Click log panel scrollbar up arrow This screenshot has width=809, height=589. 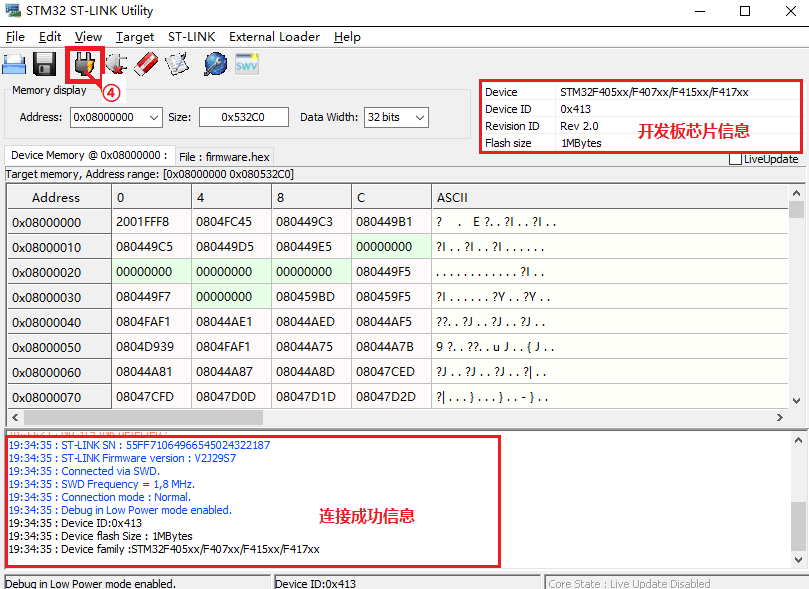tap(798, 440)
